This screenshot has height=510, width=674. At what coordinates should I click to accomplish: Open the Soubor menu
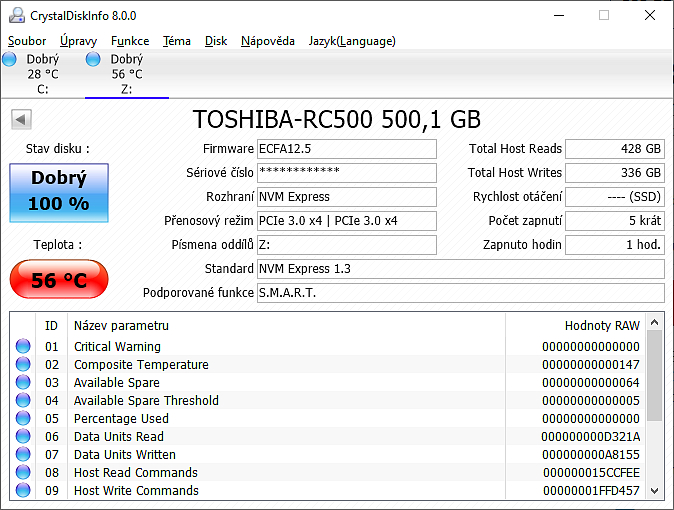tap(27, 41)
